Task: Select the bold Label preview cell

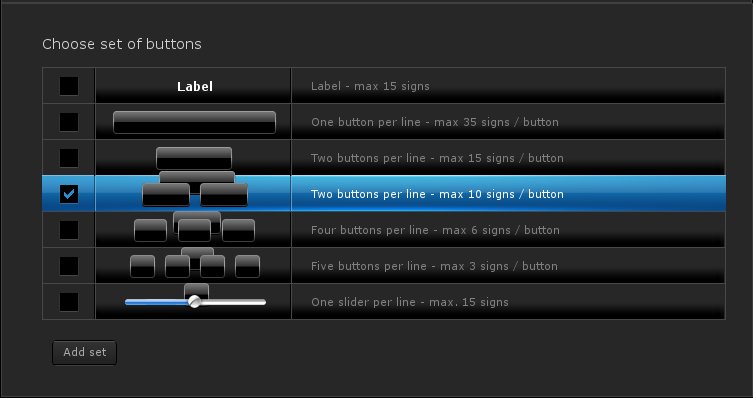Action: (x=193, y=86)
